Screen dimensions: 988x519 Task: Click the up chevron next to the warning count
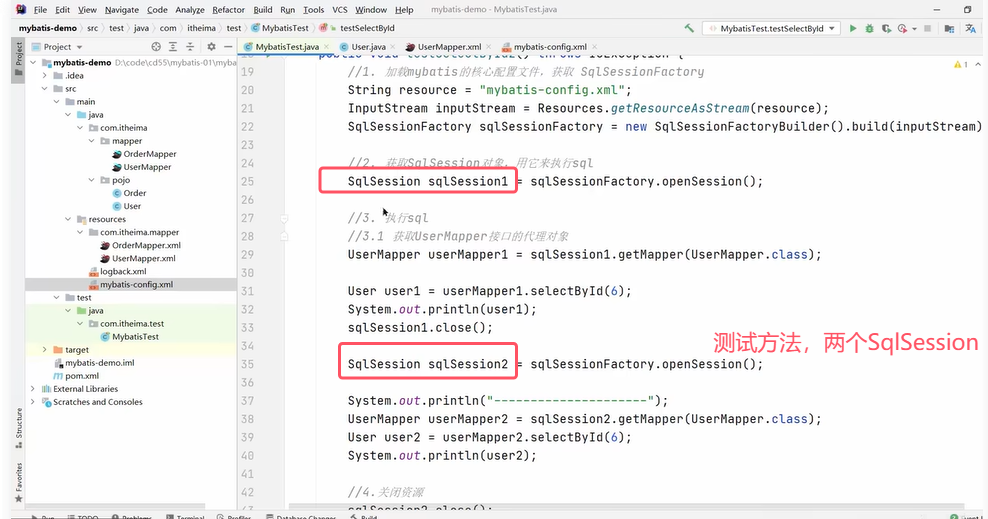tap(977, 64)
